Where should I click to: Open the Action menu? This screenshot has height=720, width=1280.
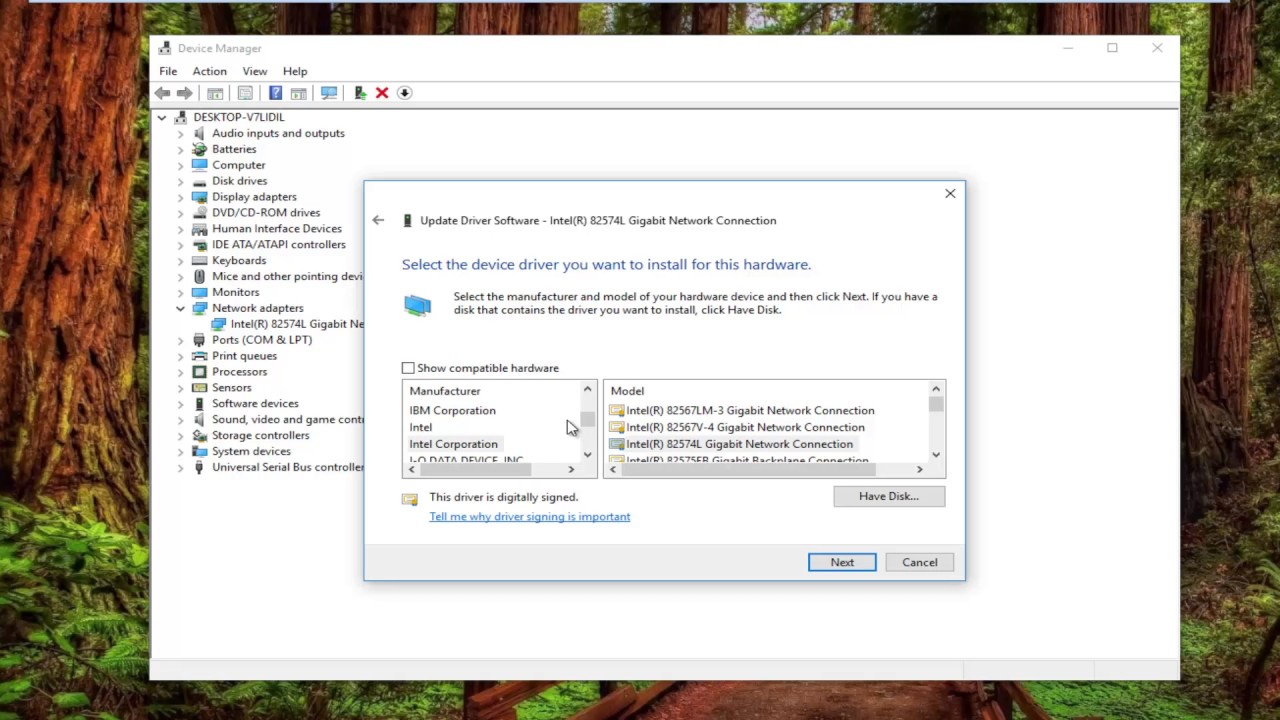click(x=210, y=71)
